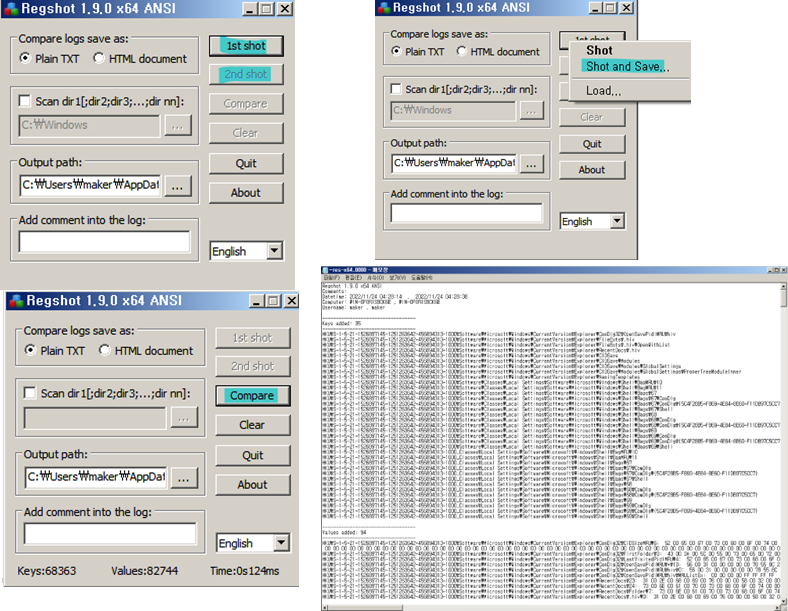Click Quit in window with highlighted 1st shot
Image resolution: width=788 pixels, height=611 pixels.
click(x=246, y=163)
